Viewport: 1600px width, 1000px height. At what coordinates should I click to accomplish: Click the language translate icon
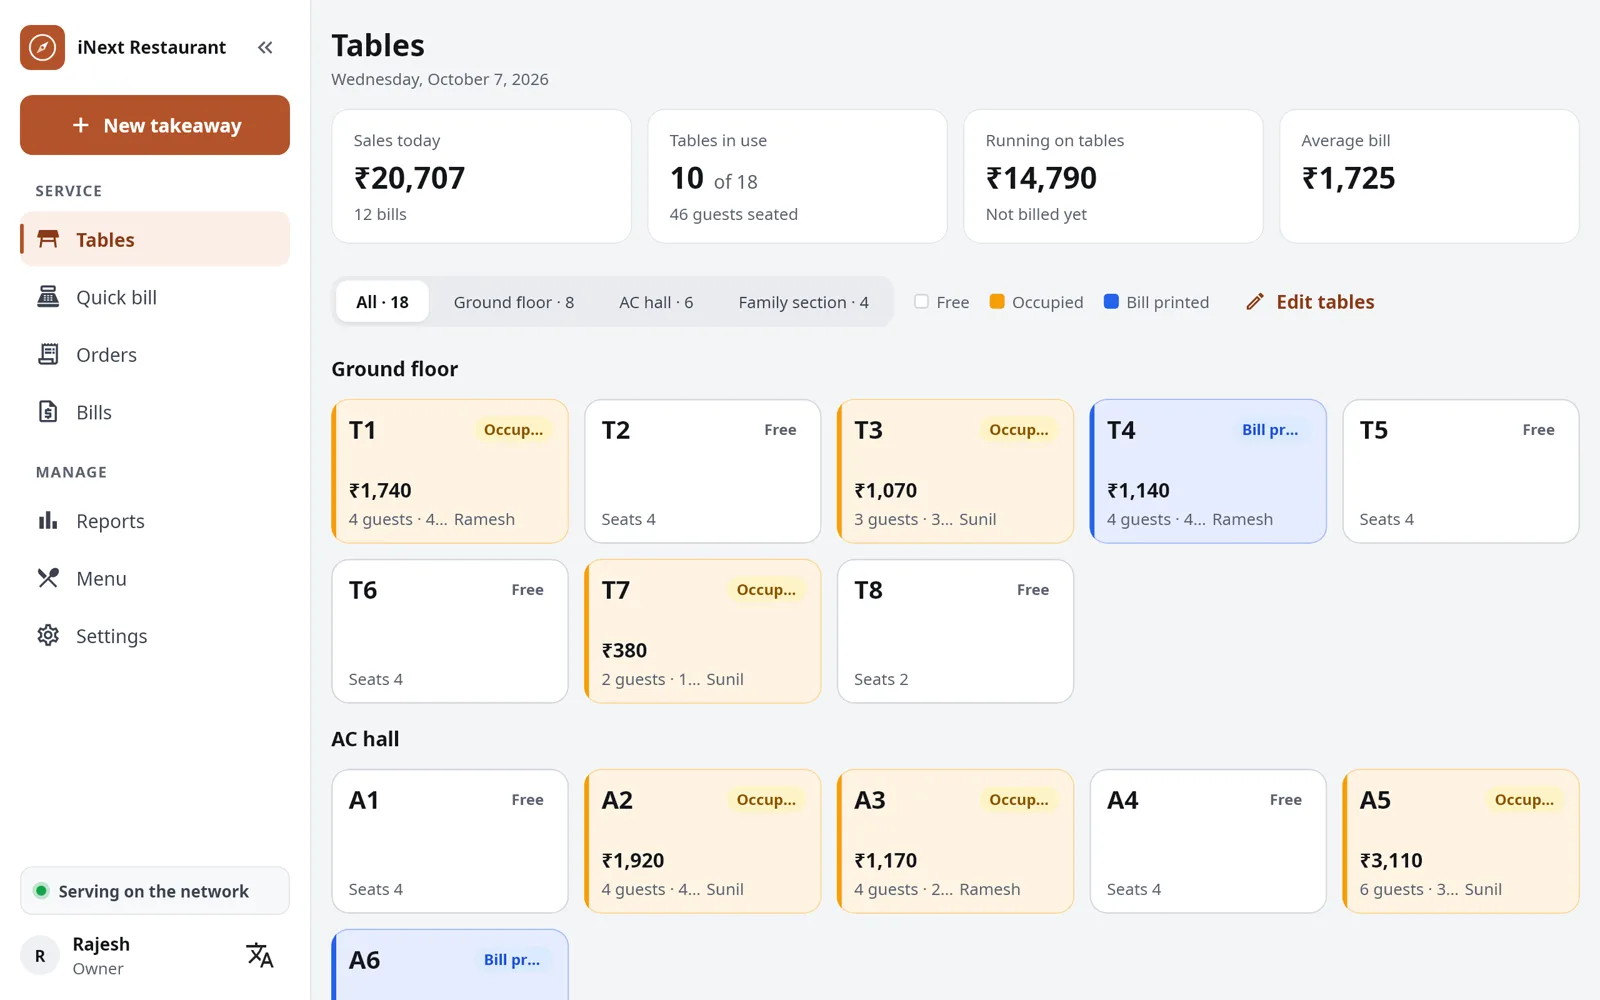260,955
